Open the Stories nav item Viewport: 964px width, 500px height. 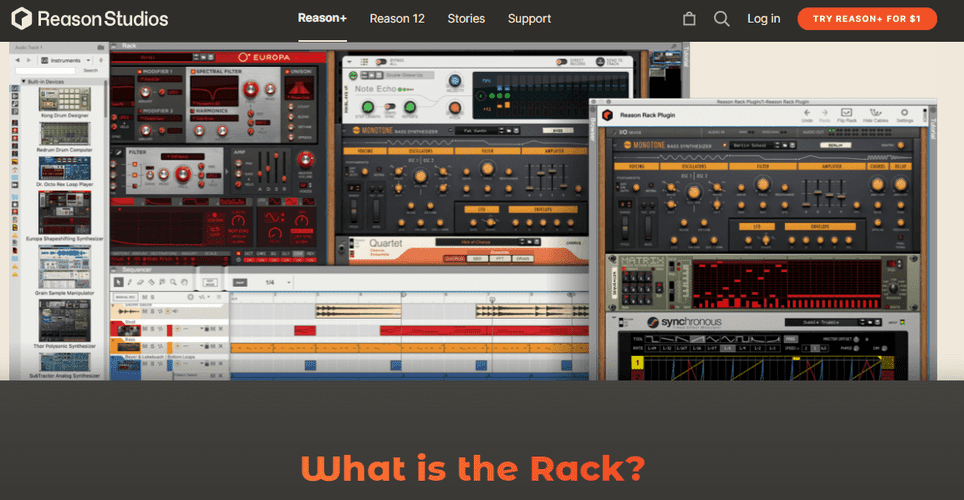tap(466, 18)
